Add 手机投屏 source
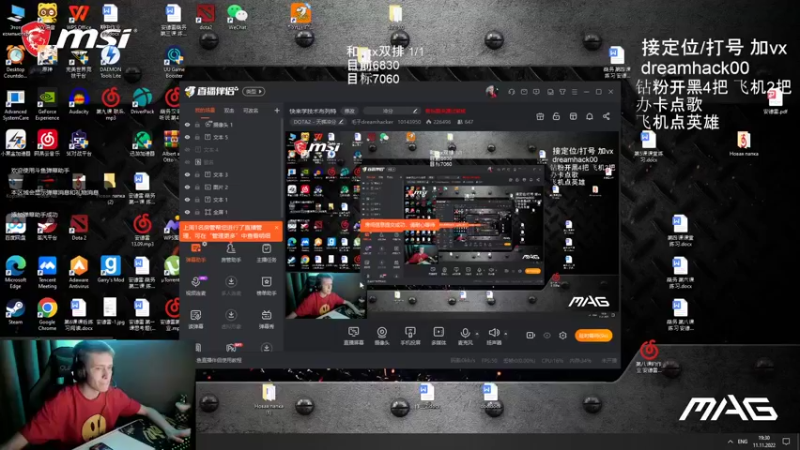The height and width of the screenshot is (450, 800). (x=410, y=336)
